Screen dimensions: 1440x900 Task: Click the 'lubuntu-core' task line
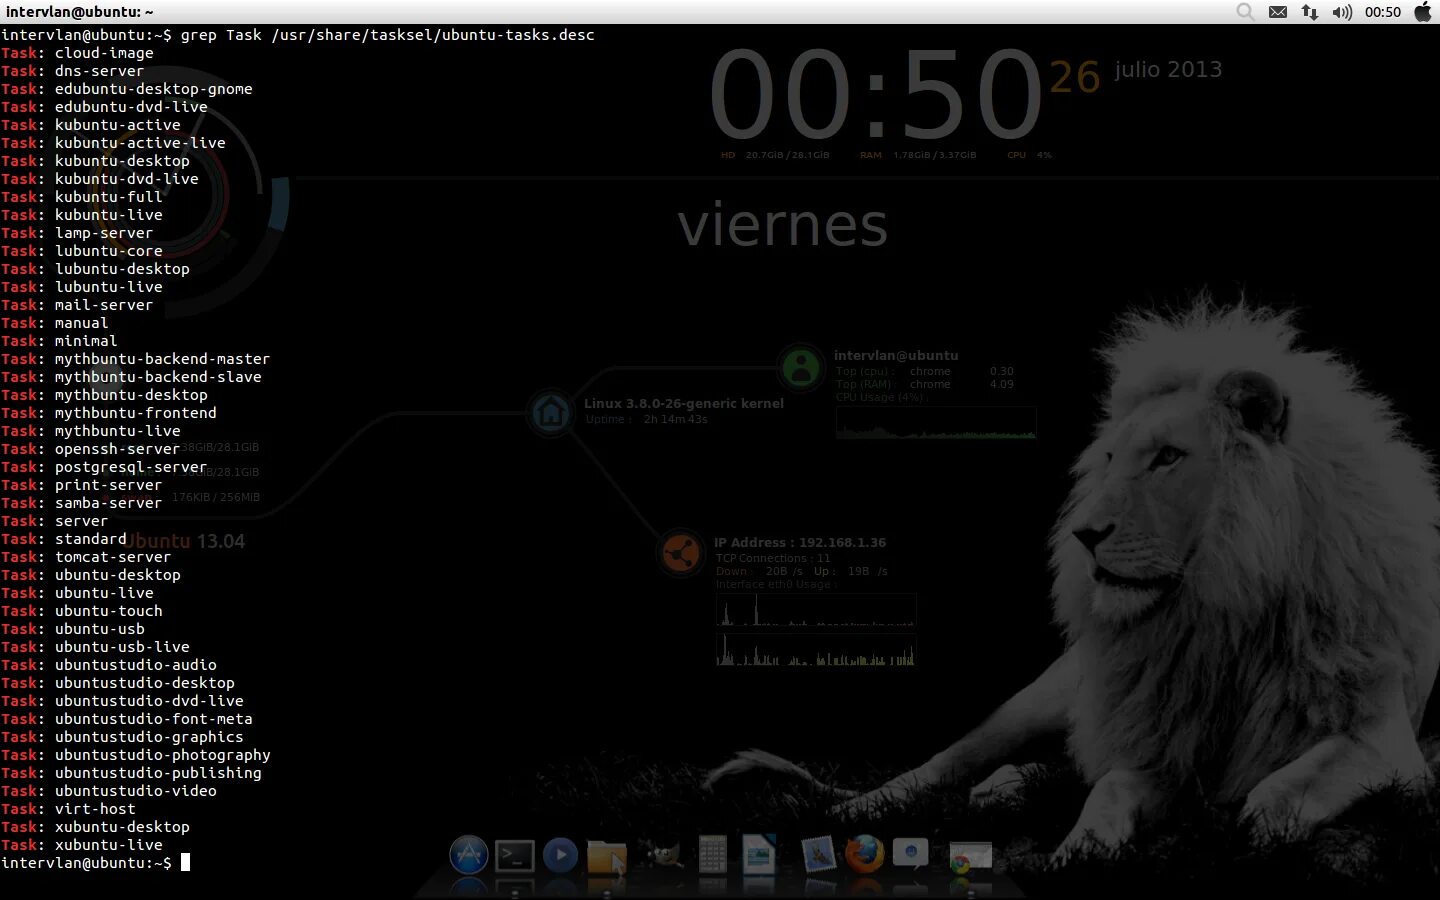point(81,251)
